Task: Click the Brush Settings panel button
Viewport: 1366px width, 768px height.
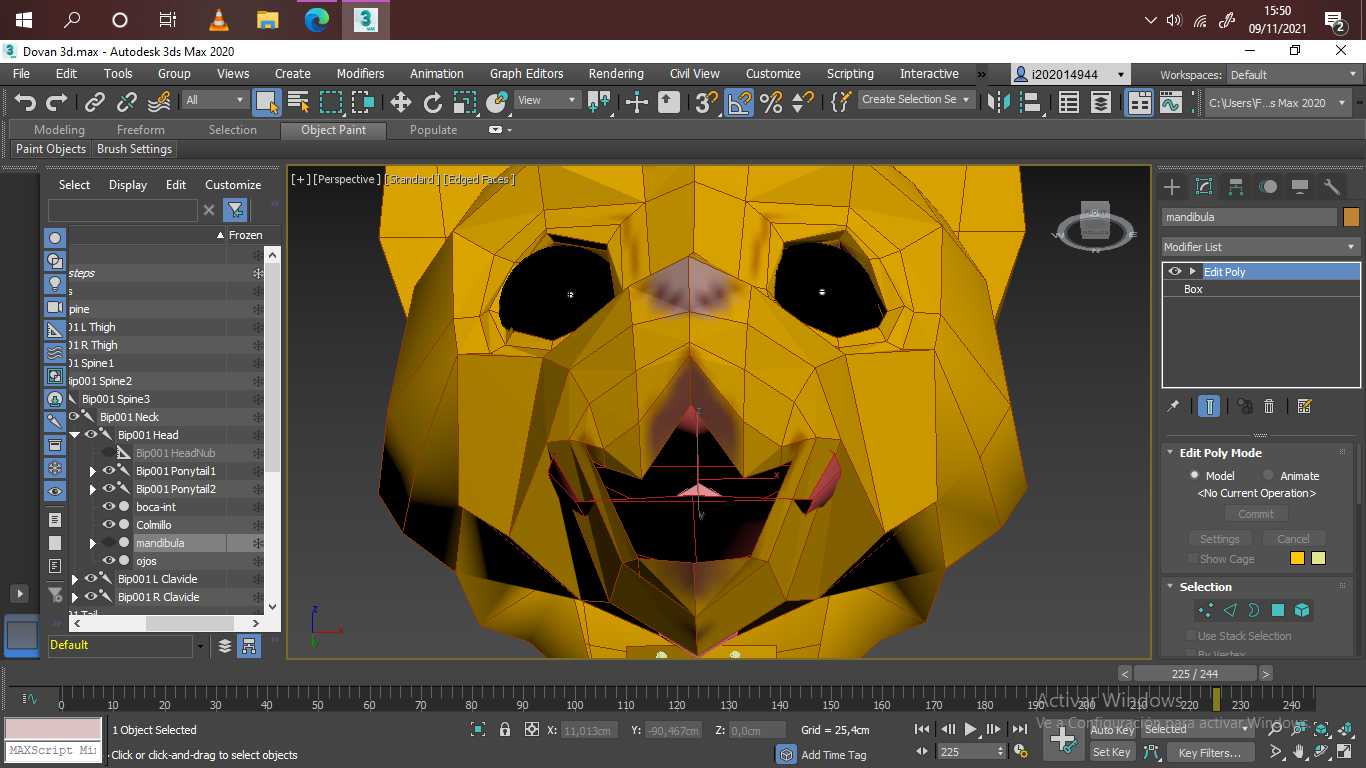Action: pyautogui.click(x=135, y=149)
